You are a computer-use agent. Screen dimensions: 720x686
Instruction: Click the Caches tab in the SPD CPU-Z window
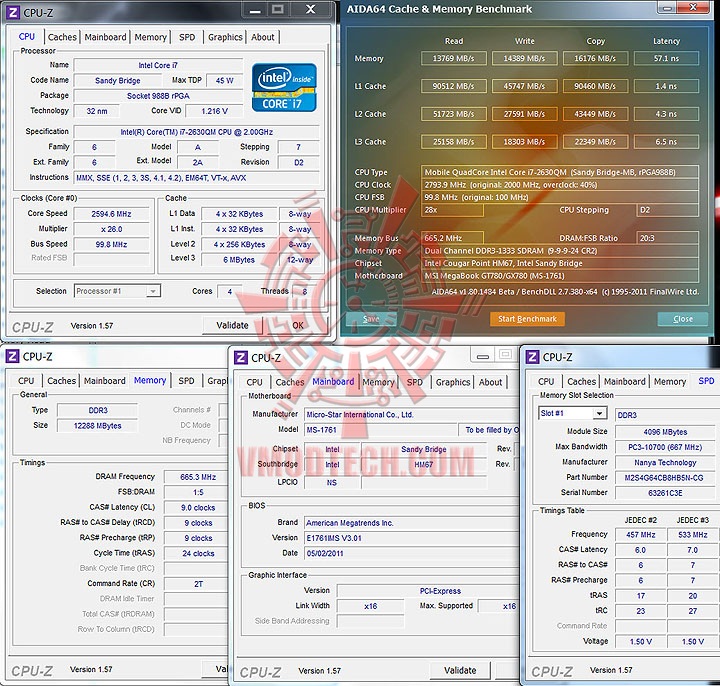tap(581, 381)
